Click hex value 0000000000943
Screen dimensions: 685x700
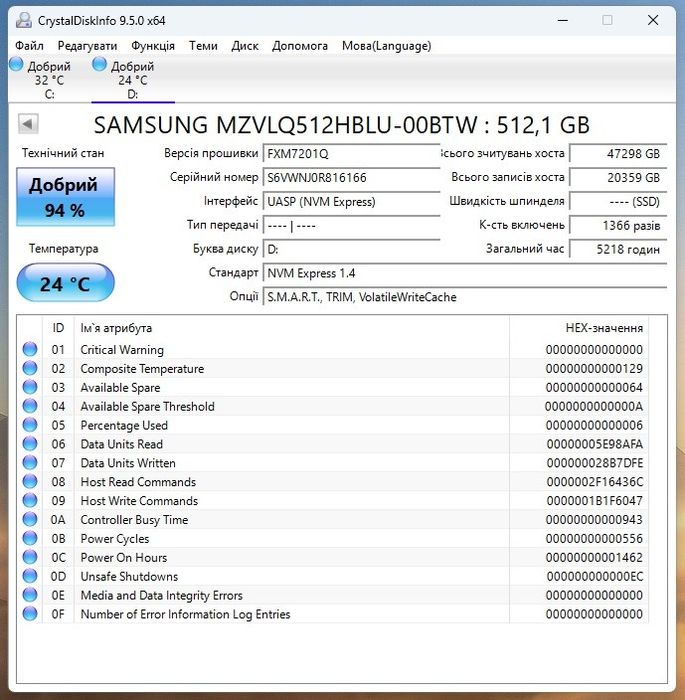coord(594,520)
